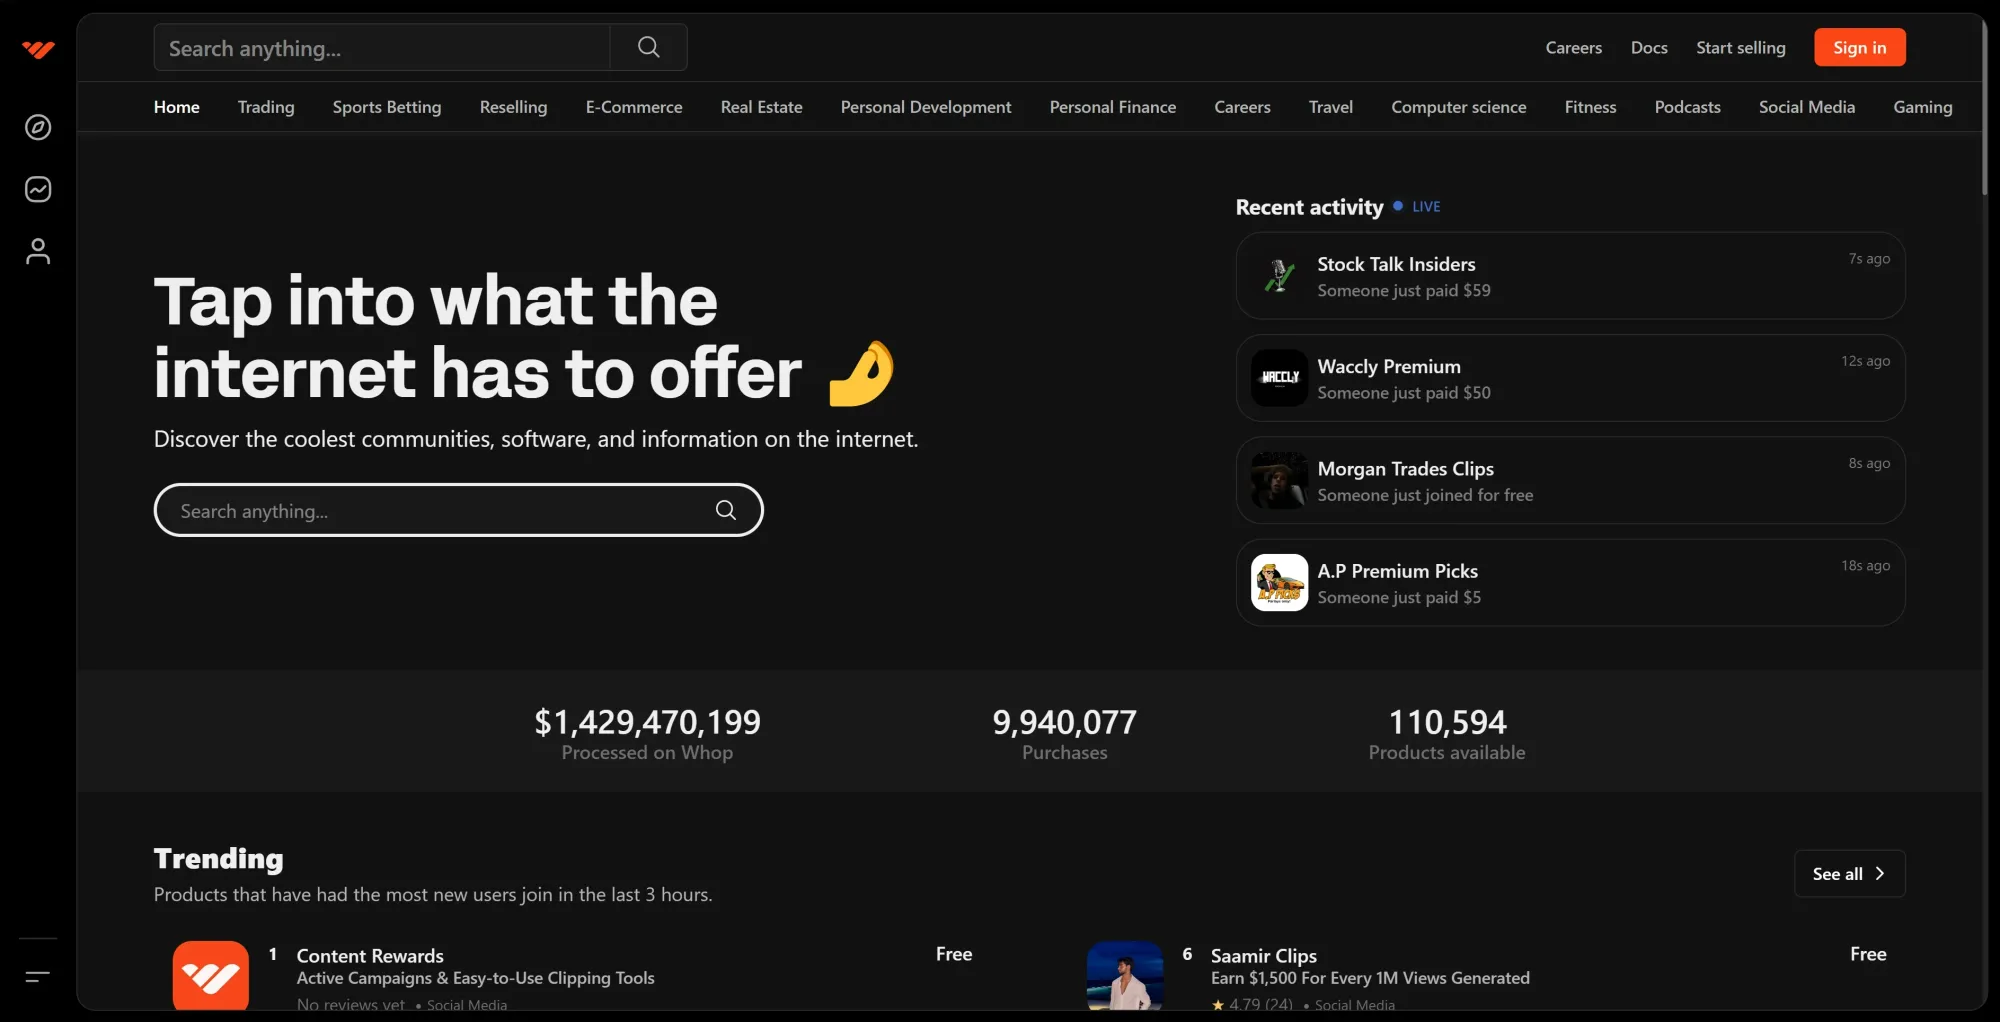This screenshot has height=1022, width=2000.
Task: Click the "8s ago" timestamp
Action: pyautogui.click(x=1869, y=463)
